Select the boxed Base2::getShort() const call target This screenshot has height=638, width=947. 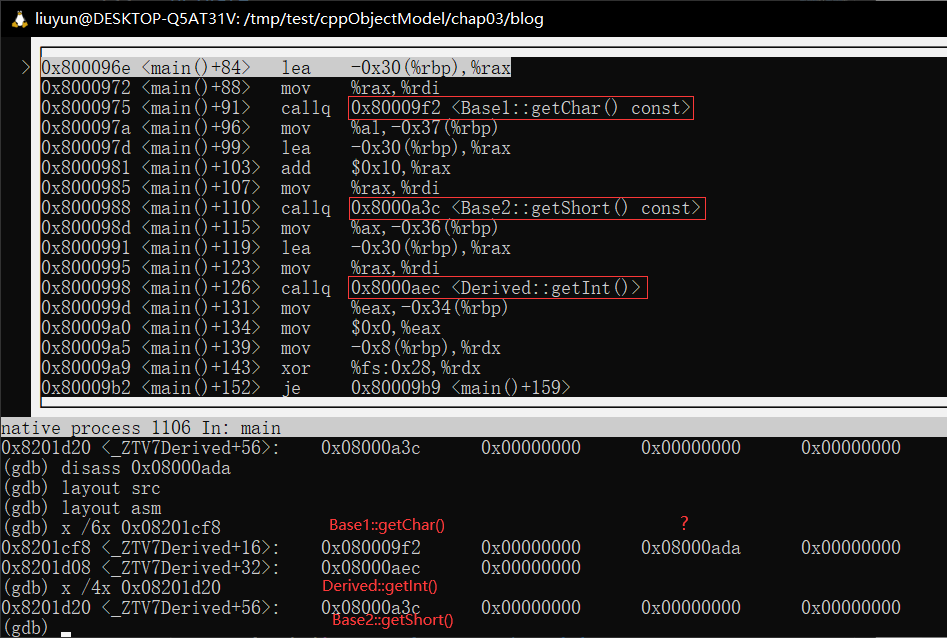(x=527, y=208)
